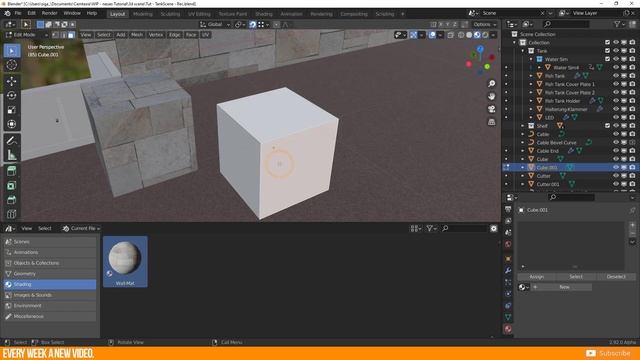Choose the Move tool in the toolbar
Viewport: 640px width, 360px height.
pyautogui.click(x=12, y=81)
